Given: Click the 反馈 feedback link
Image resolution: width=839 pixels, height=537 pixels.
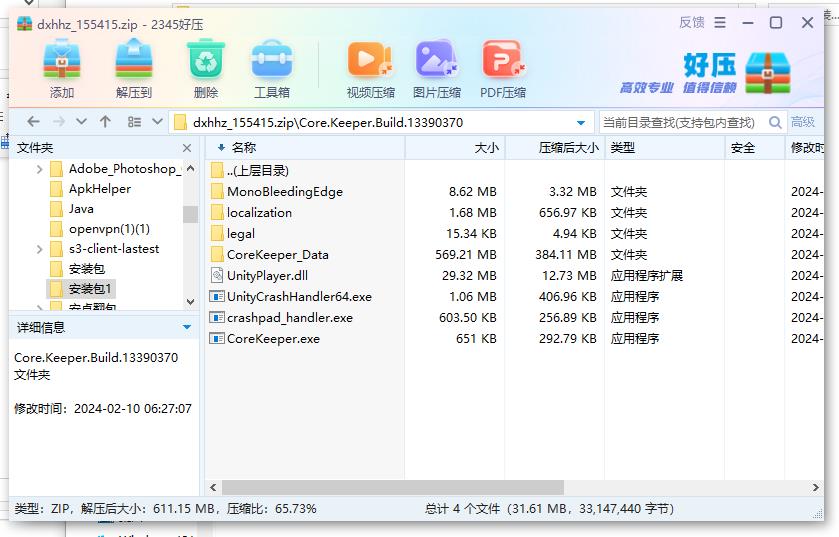Looking at the screenshot, I should point(691,22).
